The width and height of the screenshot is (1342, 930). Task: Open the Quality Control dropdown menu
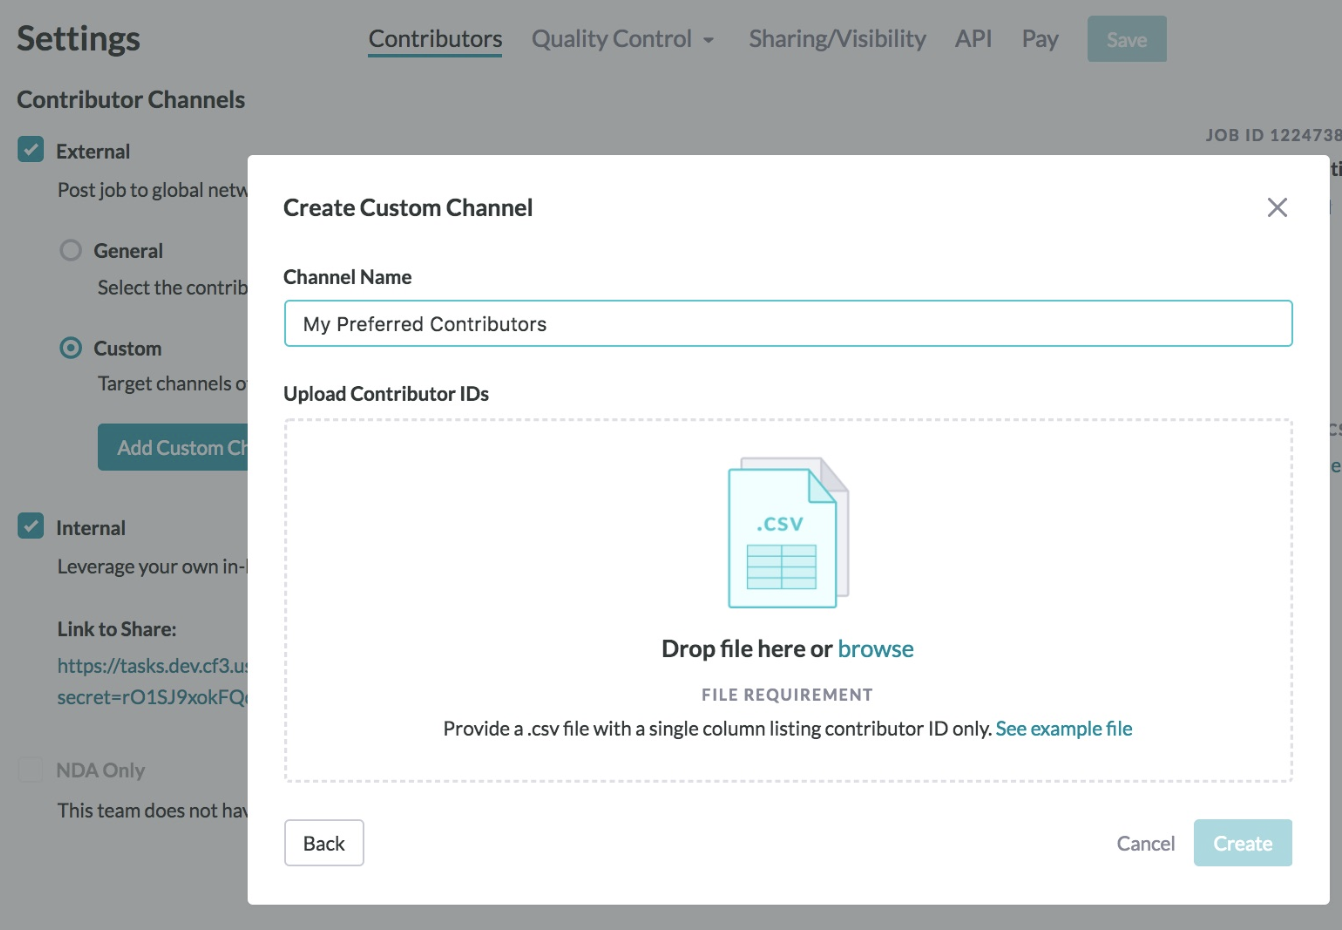(622, 39)
